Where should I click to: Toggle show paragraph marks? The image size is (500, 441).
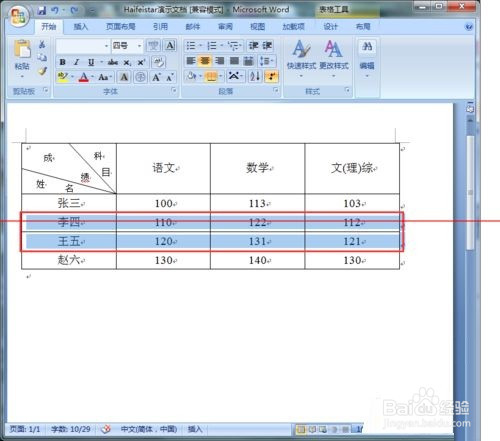click(x=271, y=76)
